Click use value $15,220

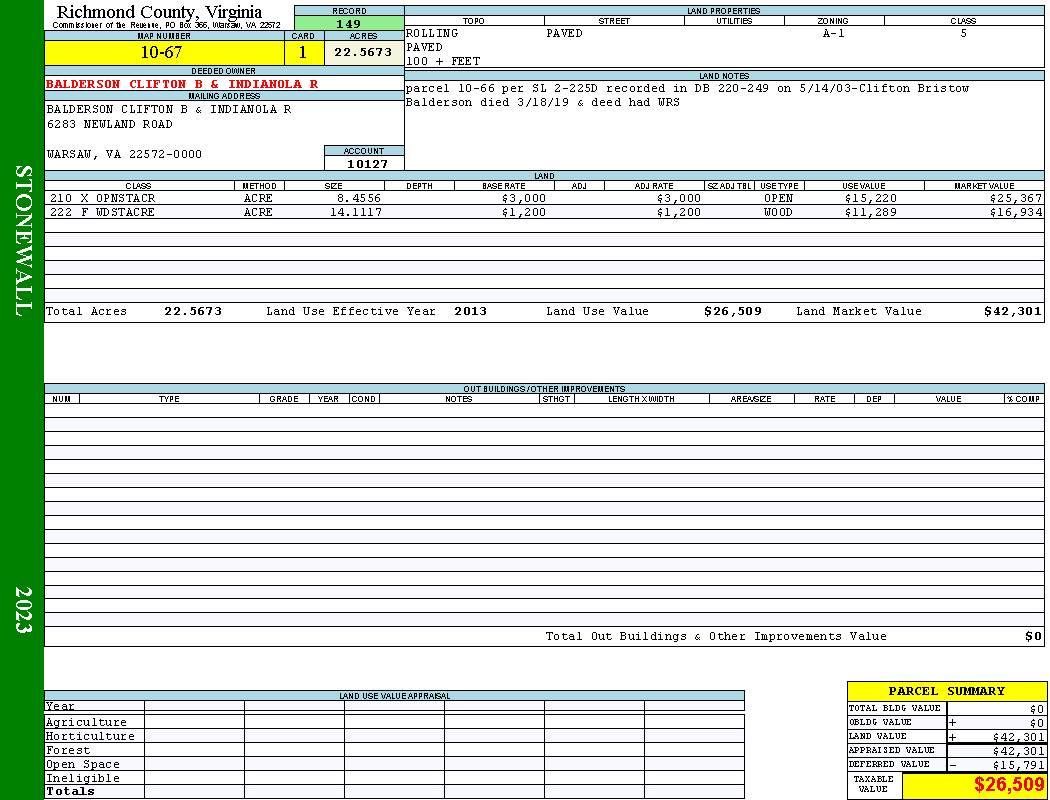(871, 198)
